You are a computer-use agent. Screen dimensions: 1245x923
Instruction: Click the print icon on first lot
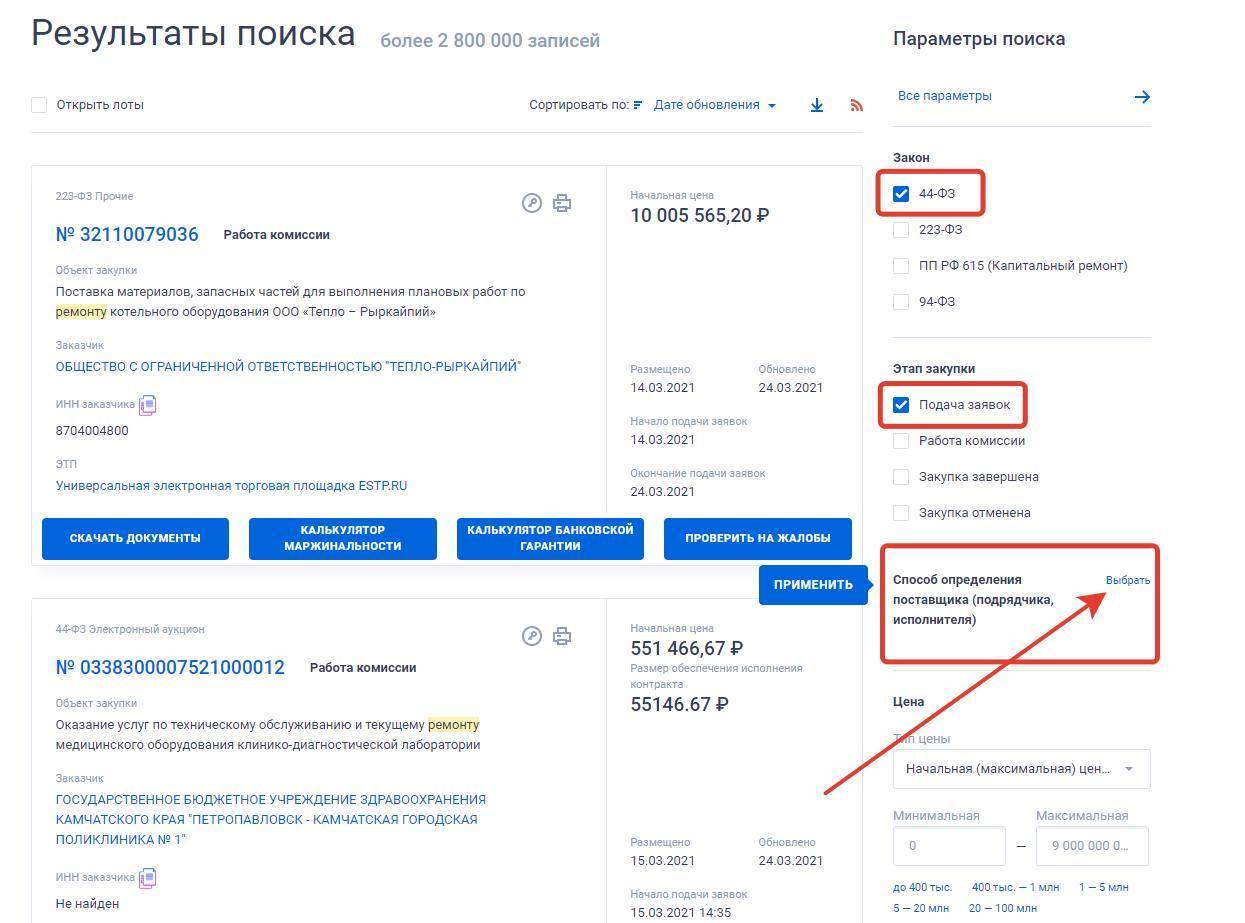click(x=562, y=203)
